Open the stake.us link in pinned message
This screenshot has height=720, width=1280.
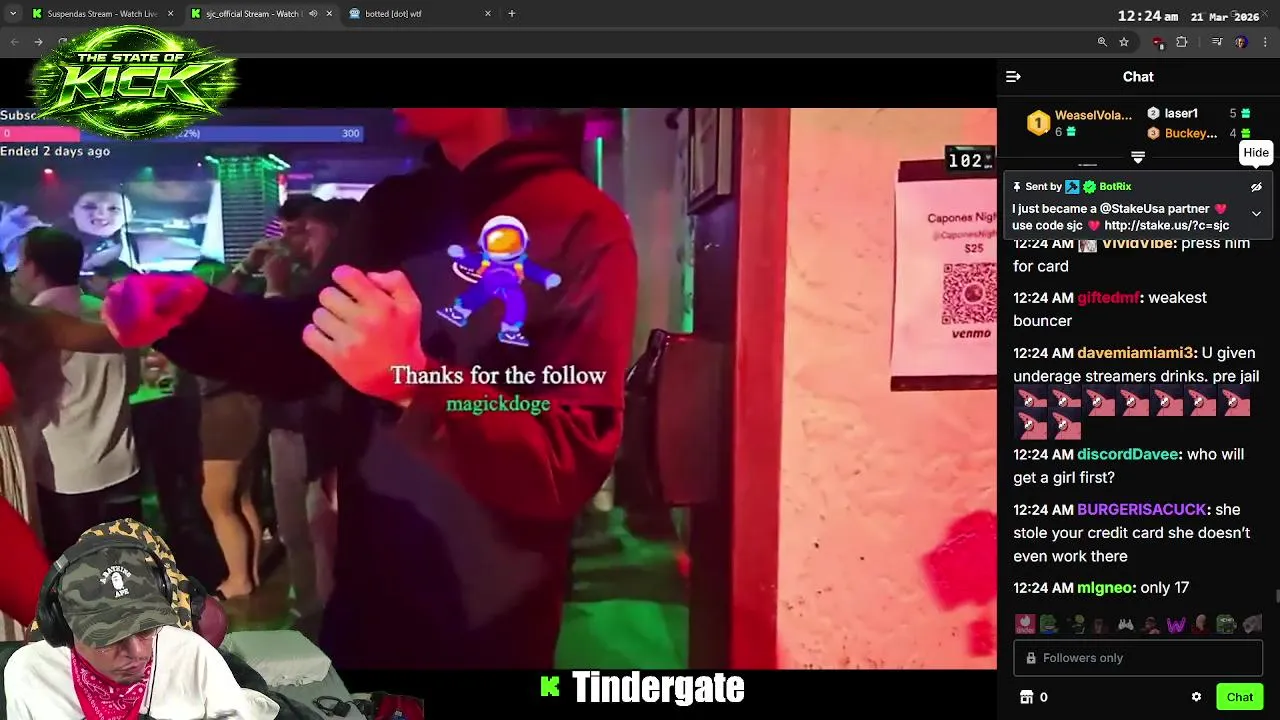pyautogui.click(x=1167, y=225)
